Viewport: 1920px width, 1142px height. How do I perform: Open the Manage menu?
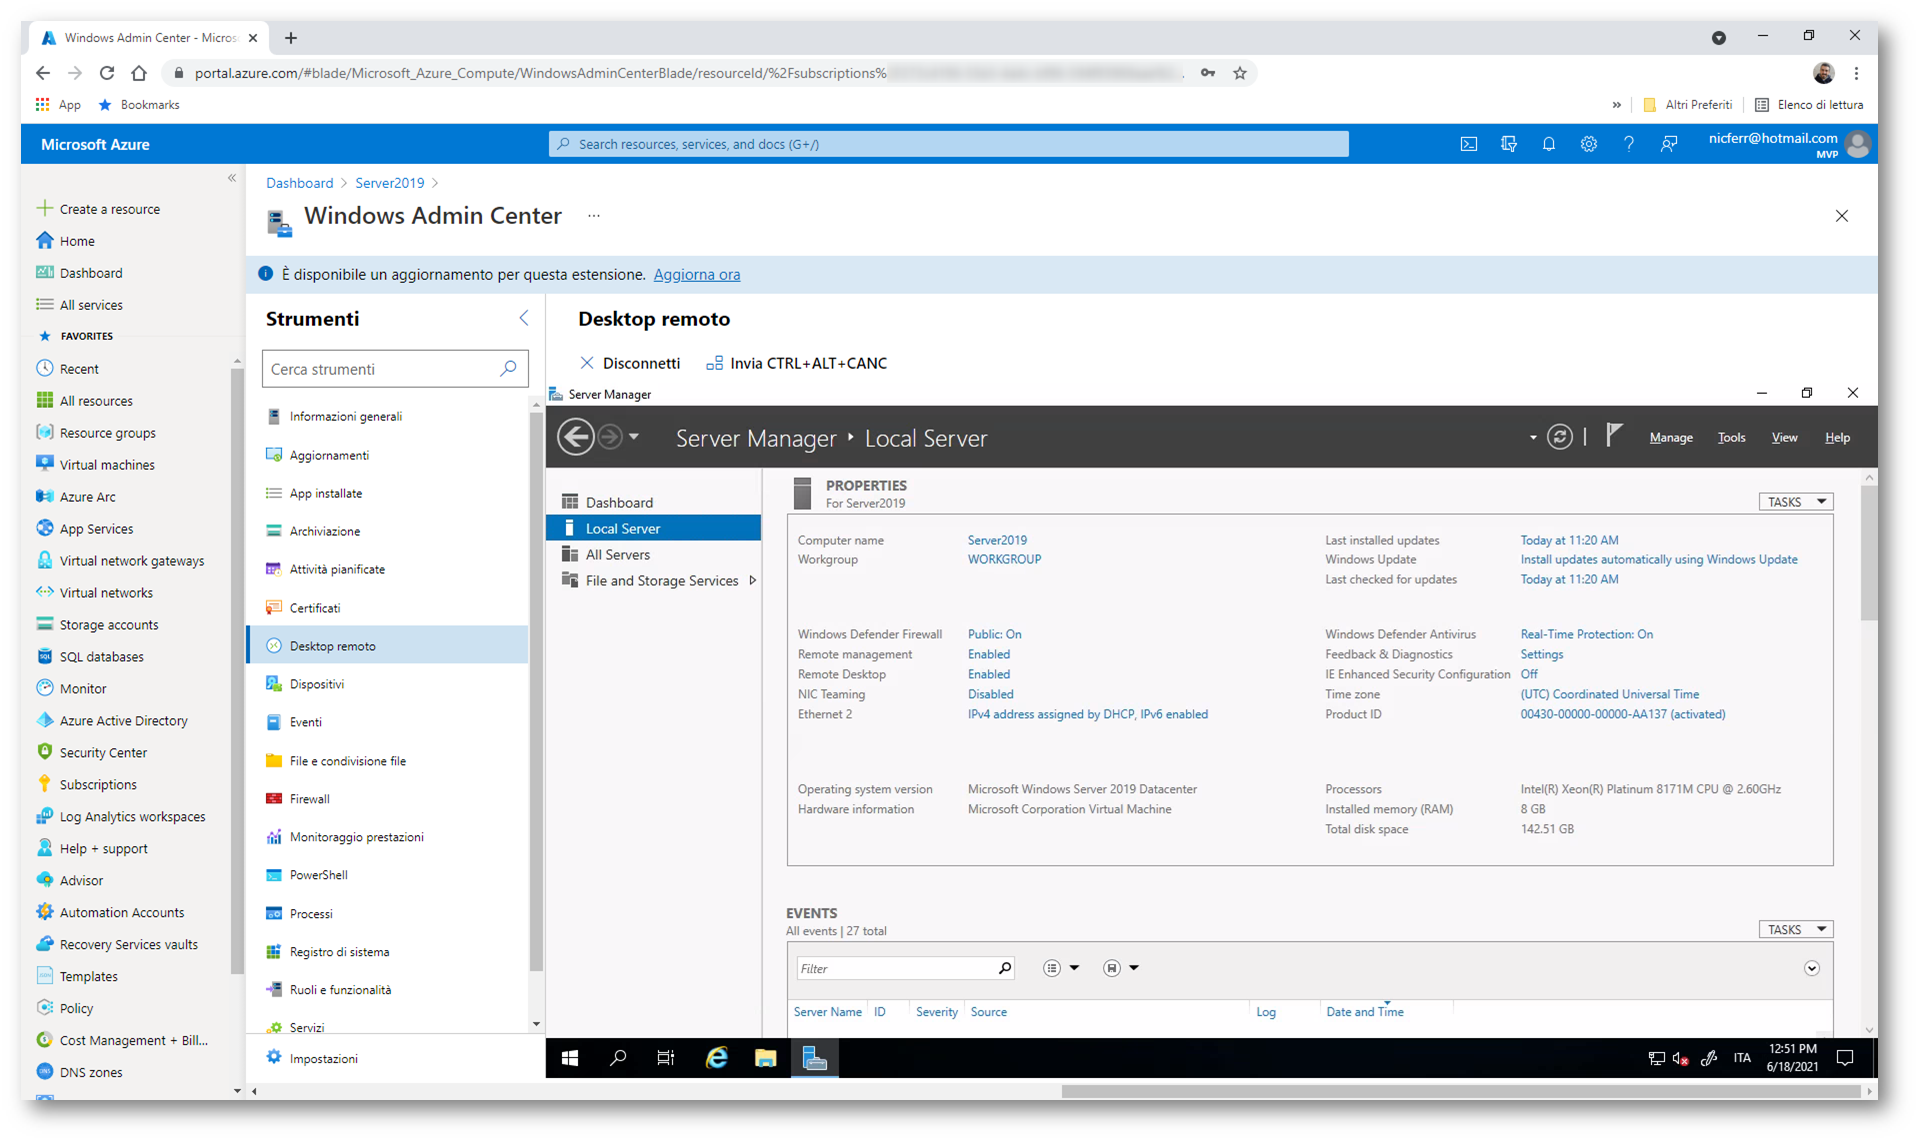1670,437
